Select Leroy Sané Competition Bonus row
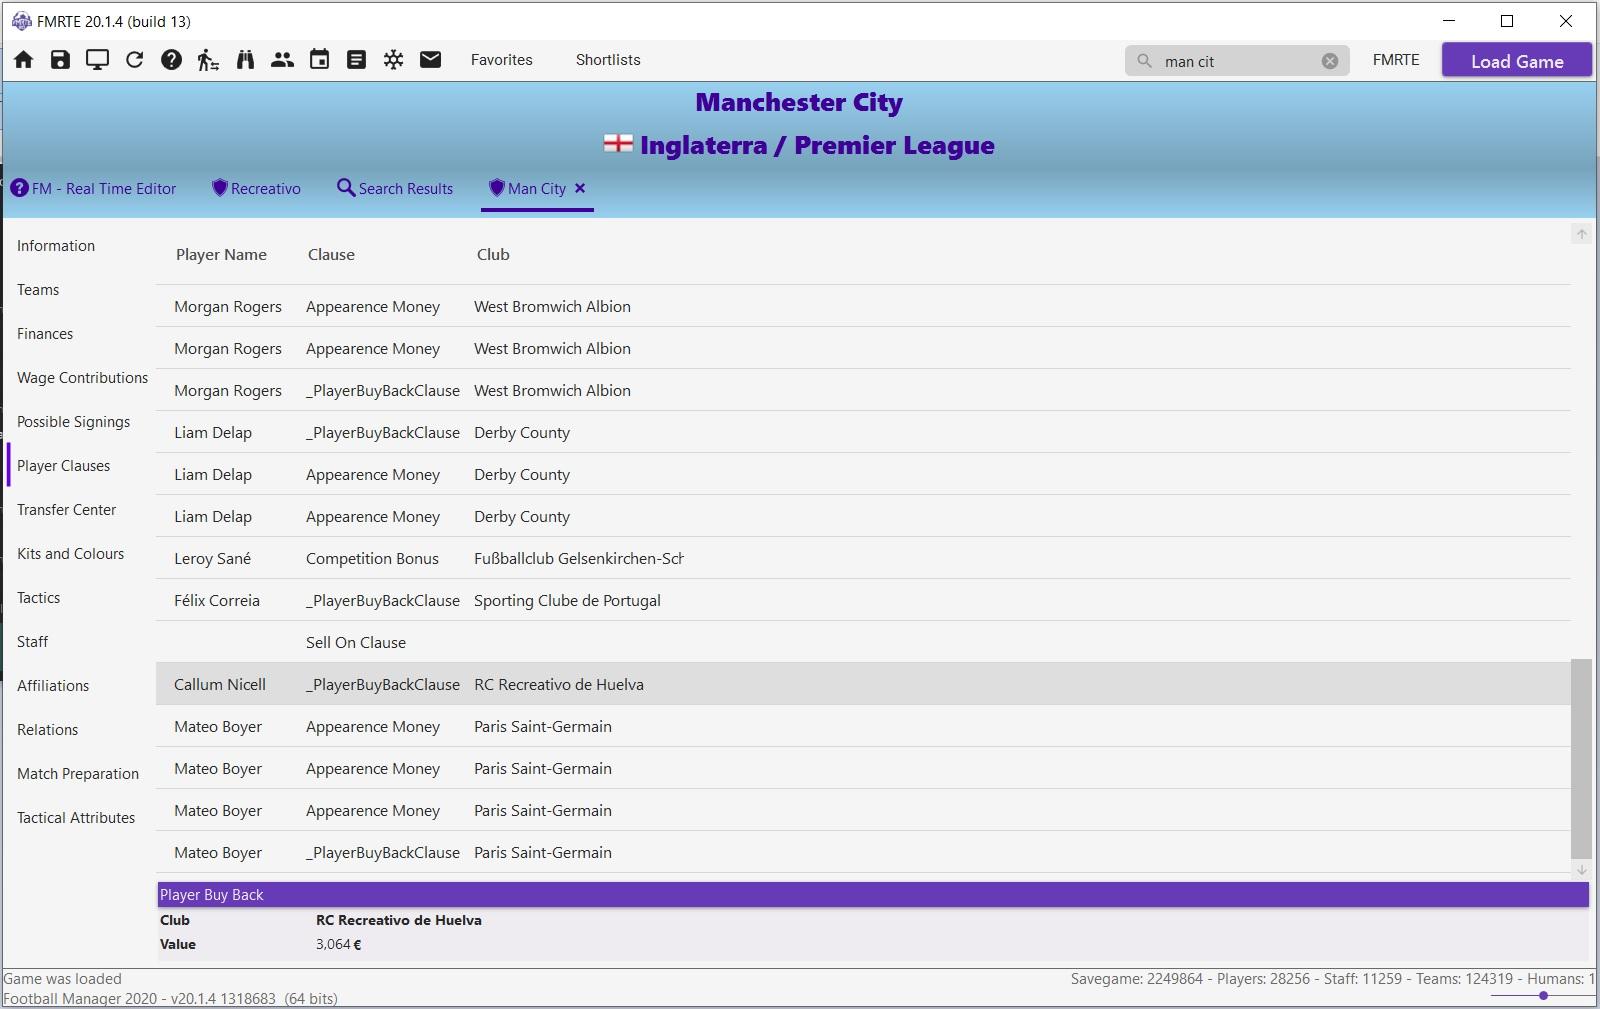The height and width of the screenshot is (1009, 1600). (863, 559)
